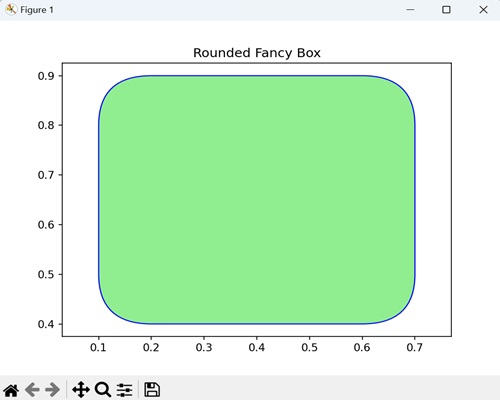Click the y-axis tick label 0.4
This screenshot has height=400, width=500.
(46, 324)
